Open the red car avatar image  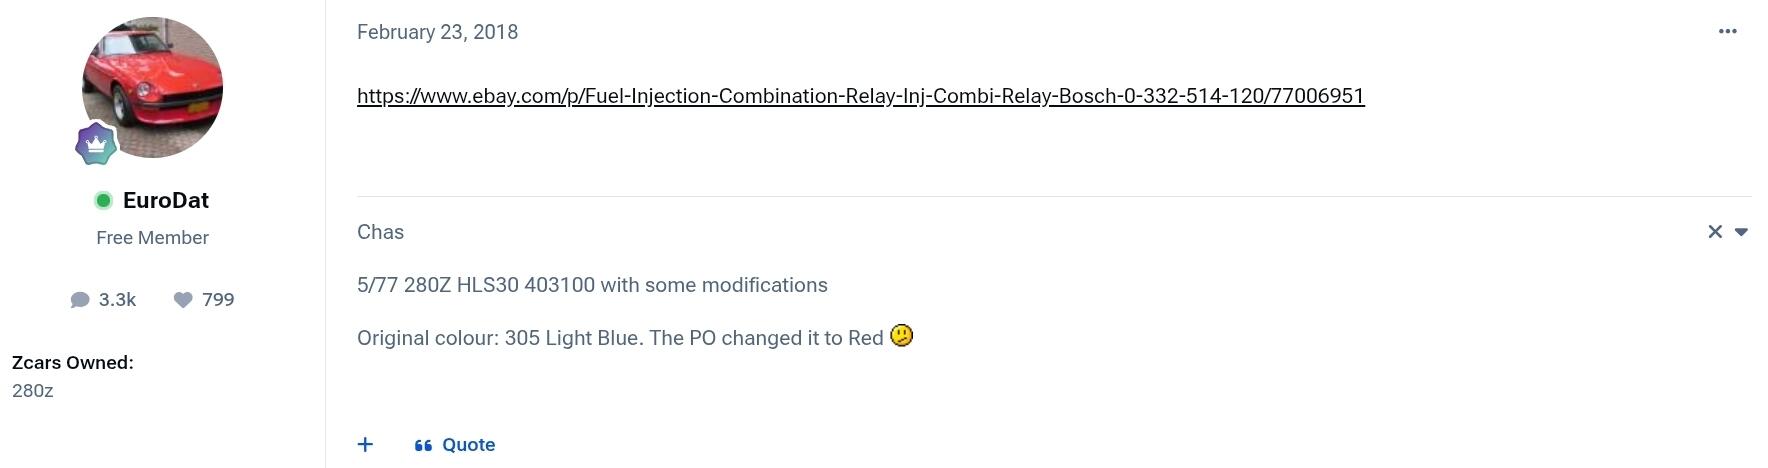click(152, 87)
